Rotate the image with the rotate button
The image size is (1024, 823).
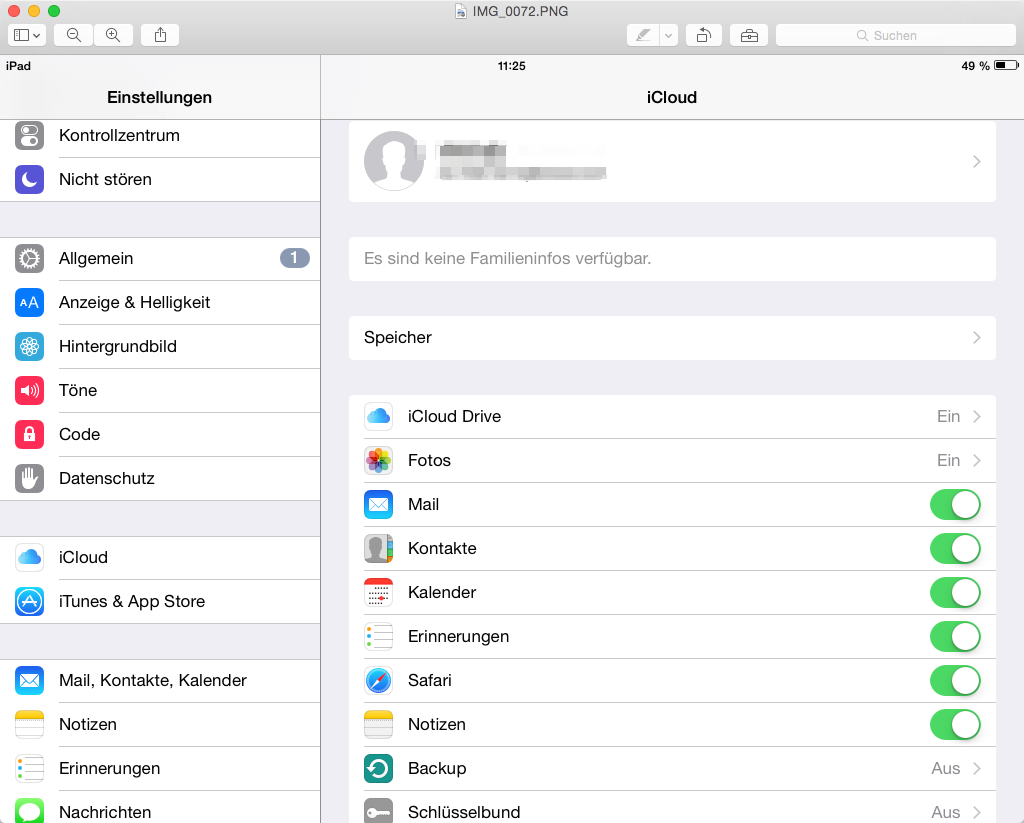(x=704, y=35)
